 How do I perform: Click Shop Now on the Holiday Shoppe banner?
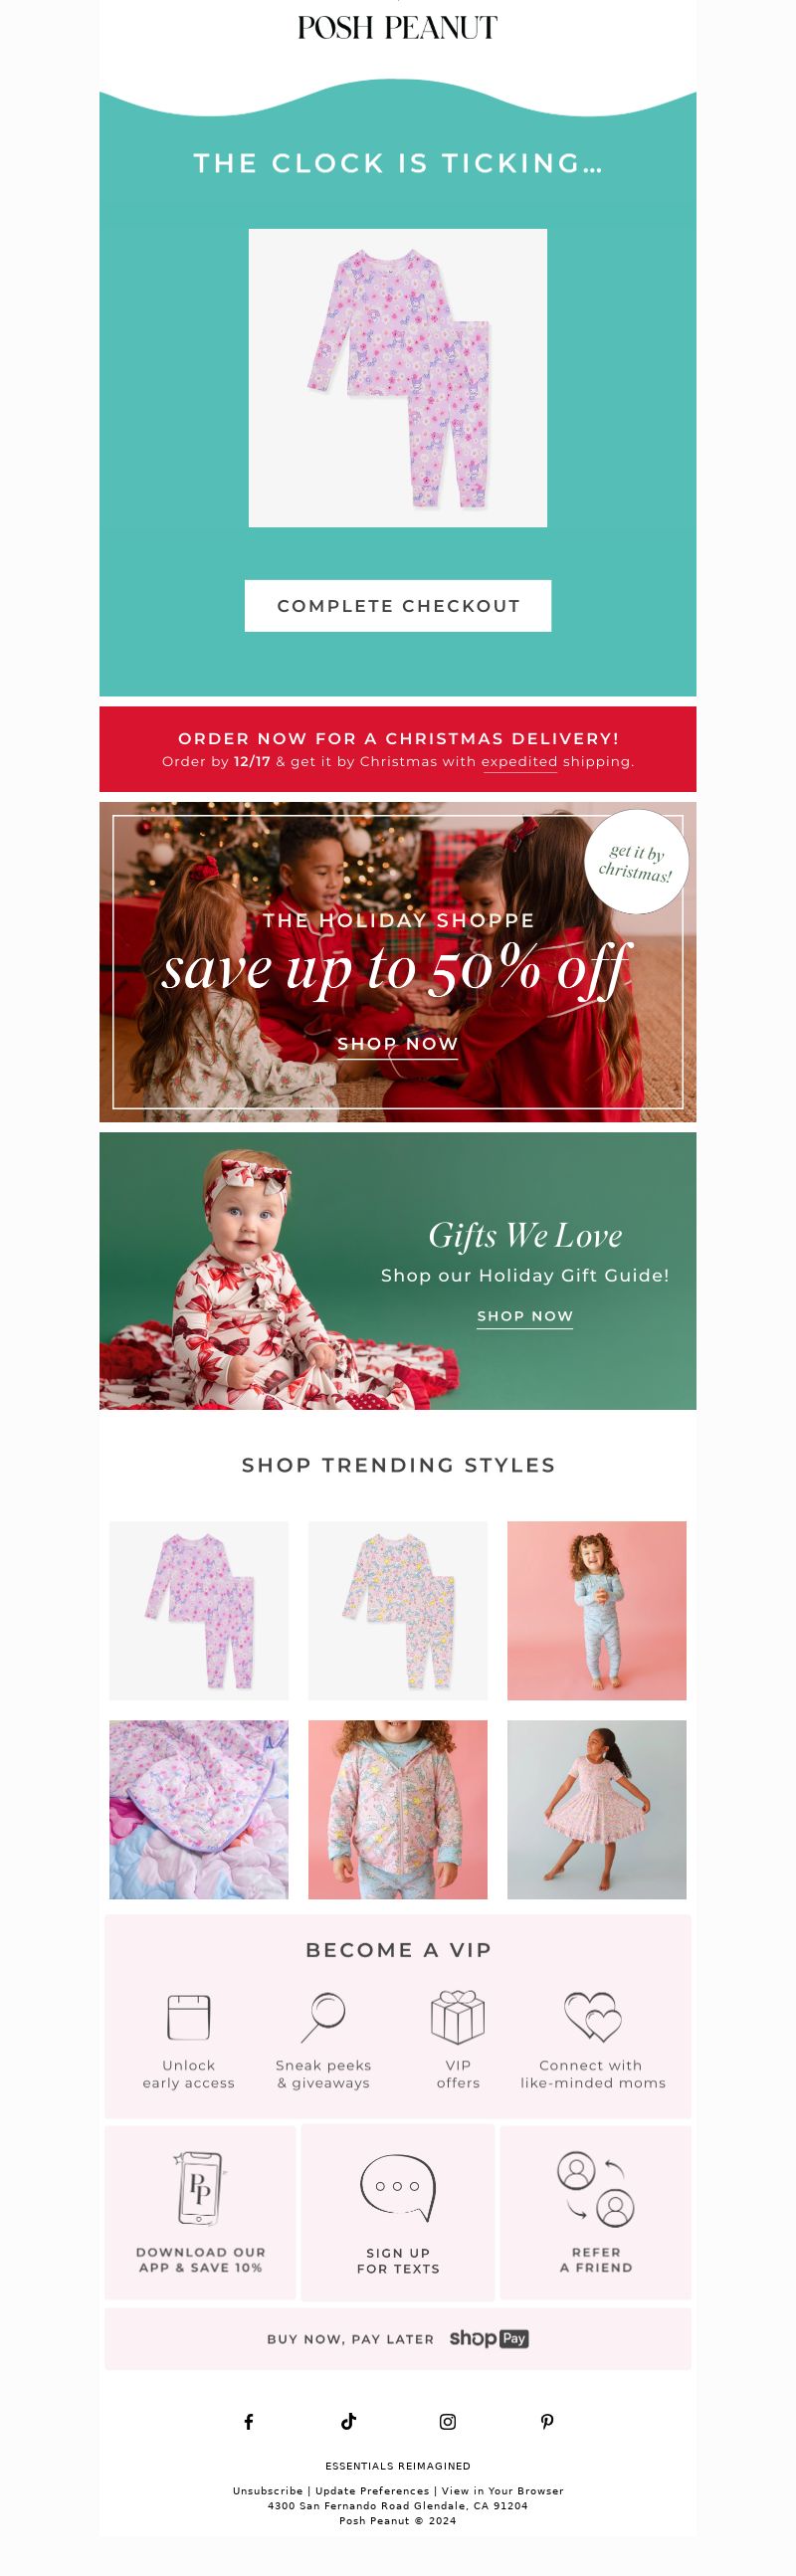(397, 1044)
